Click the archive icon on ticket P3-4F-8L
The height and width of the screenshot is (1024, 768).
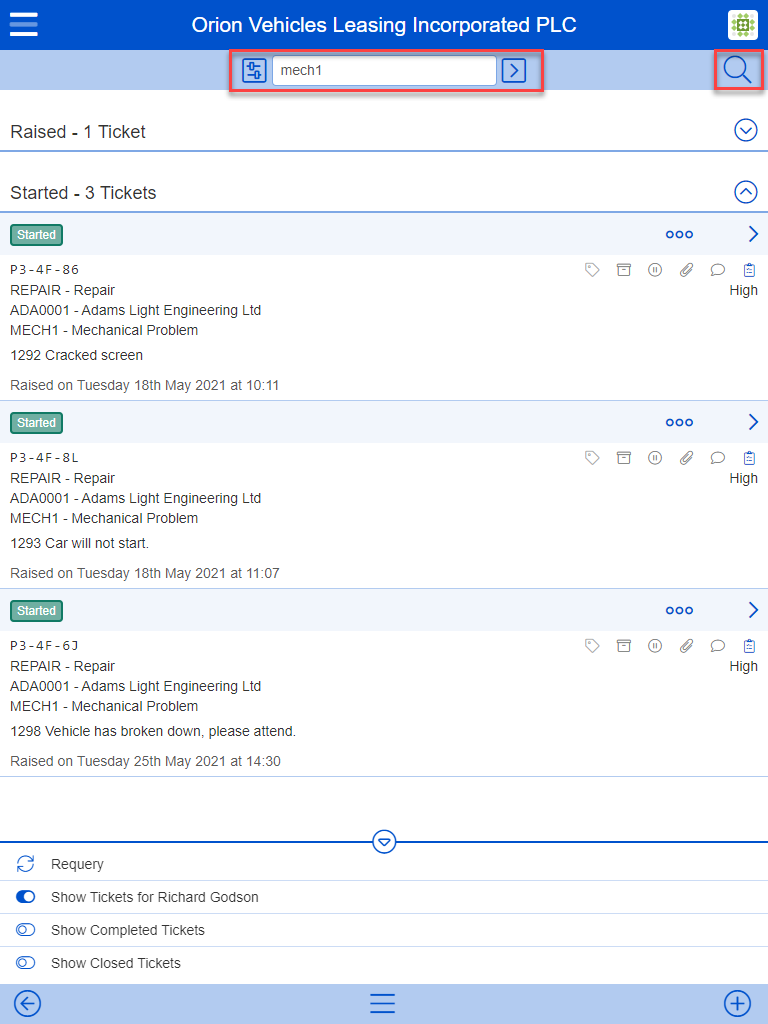pyautogui.click(x=624, y=458)
